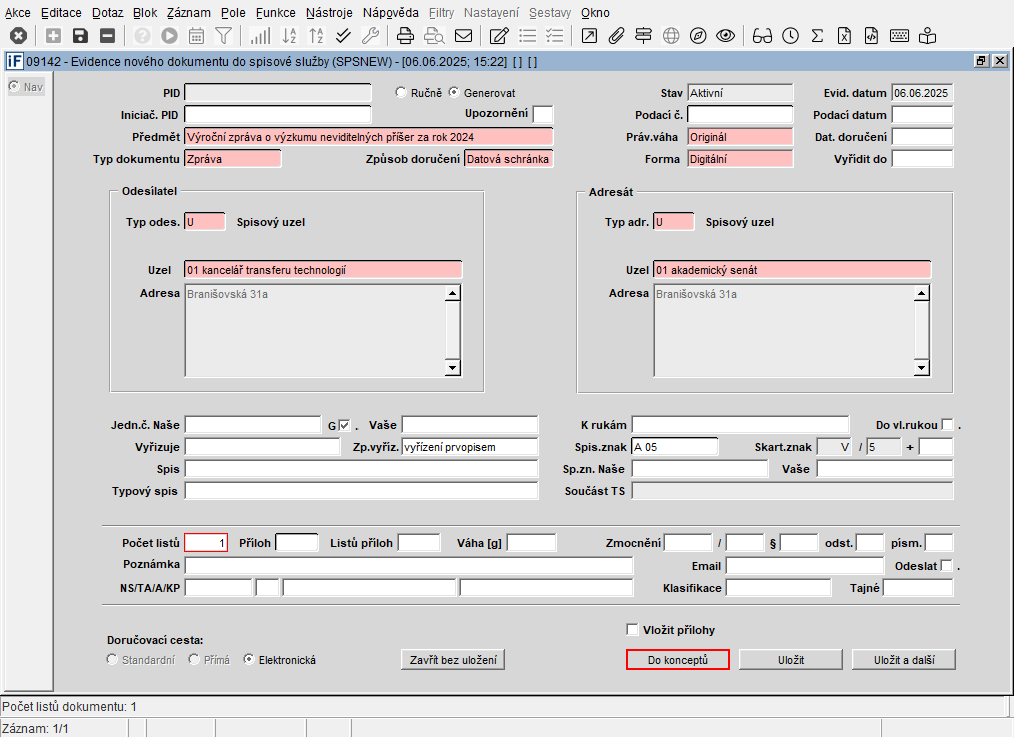Click the octagonal close form icon

(x=18, y=36)
